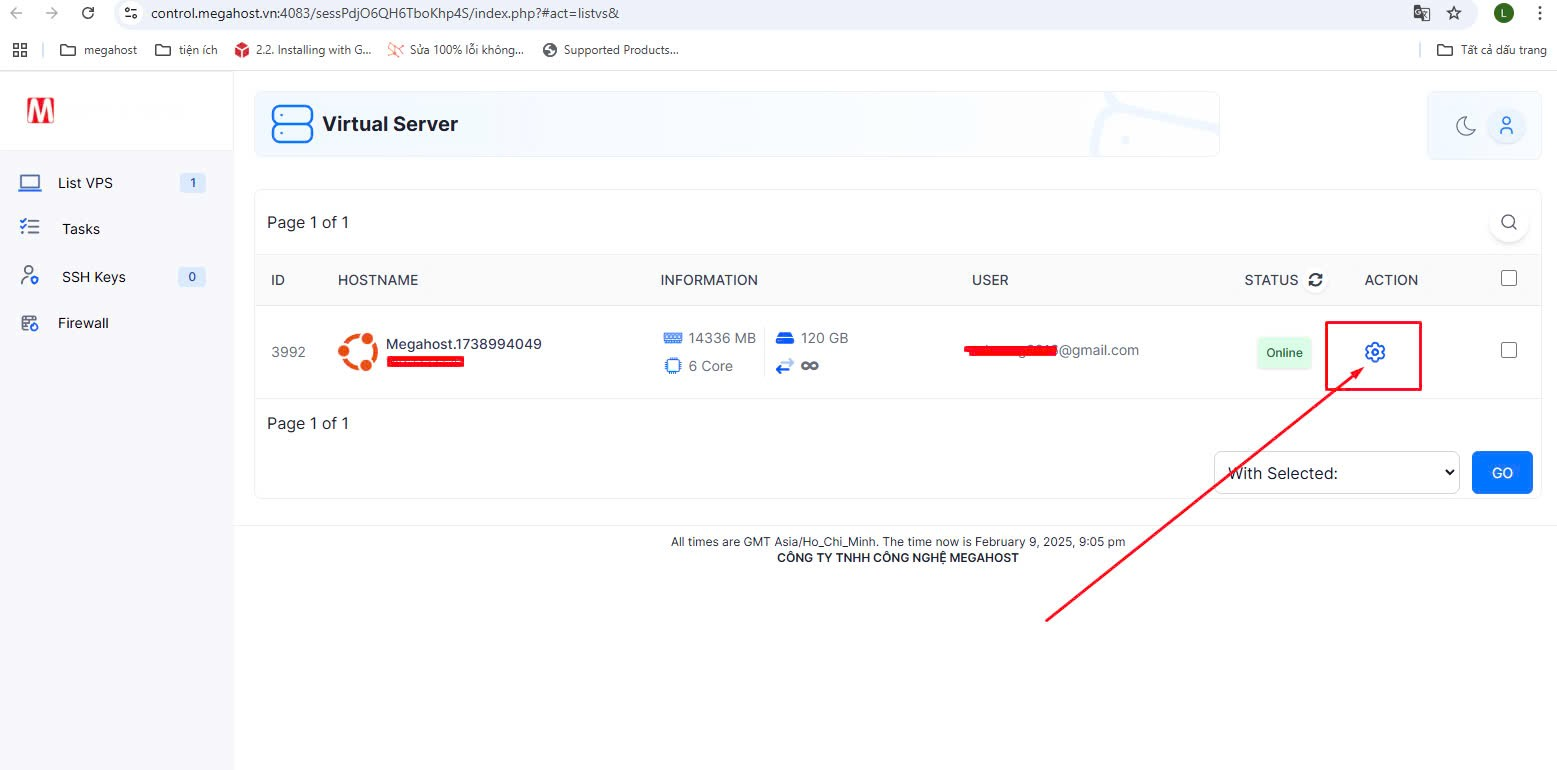The height and width of the screenshot is (770, 1557).
Task: Open the VPS manage gear icon
Action: point(1374,352)
